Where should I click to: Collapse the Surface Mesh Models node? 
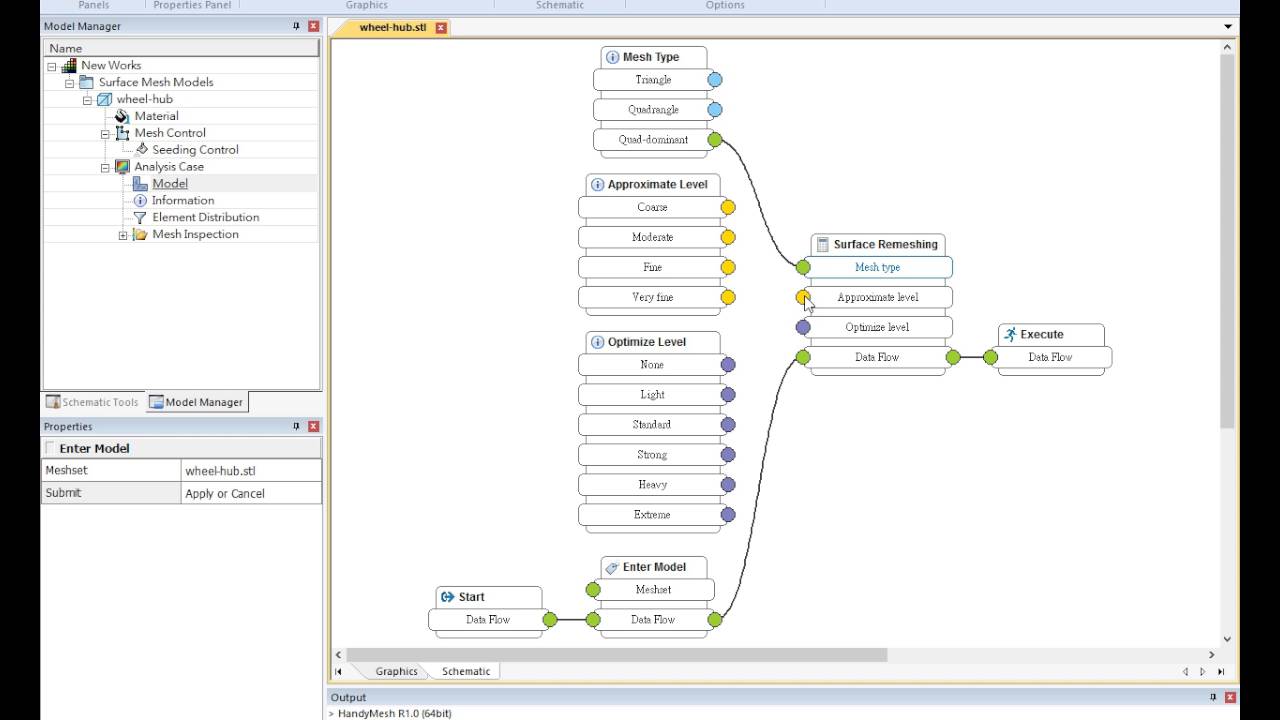(70, 83)
